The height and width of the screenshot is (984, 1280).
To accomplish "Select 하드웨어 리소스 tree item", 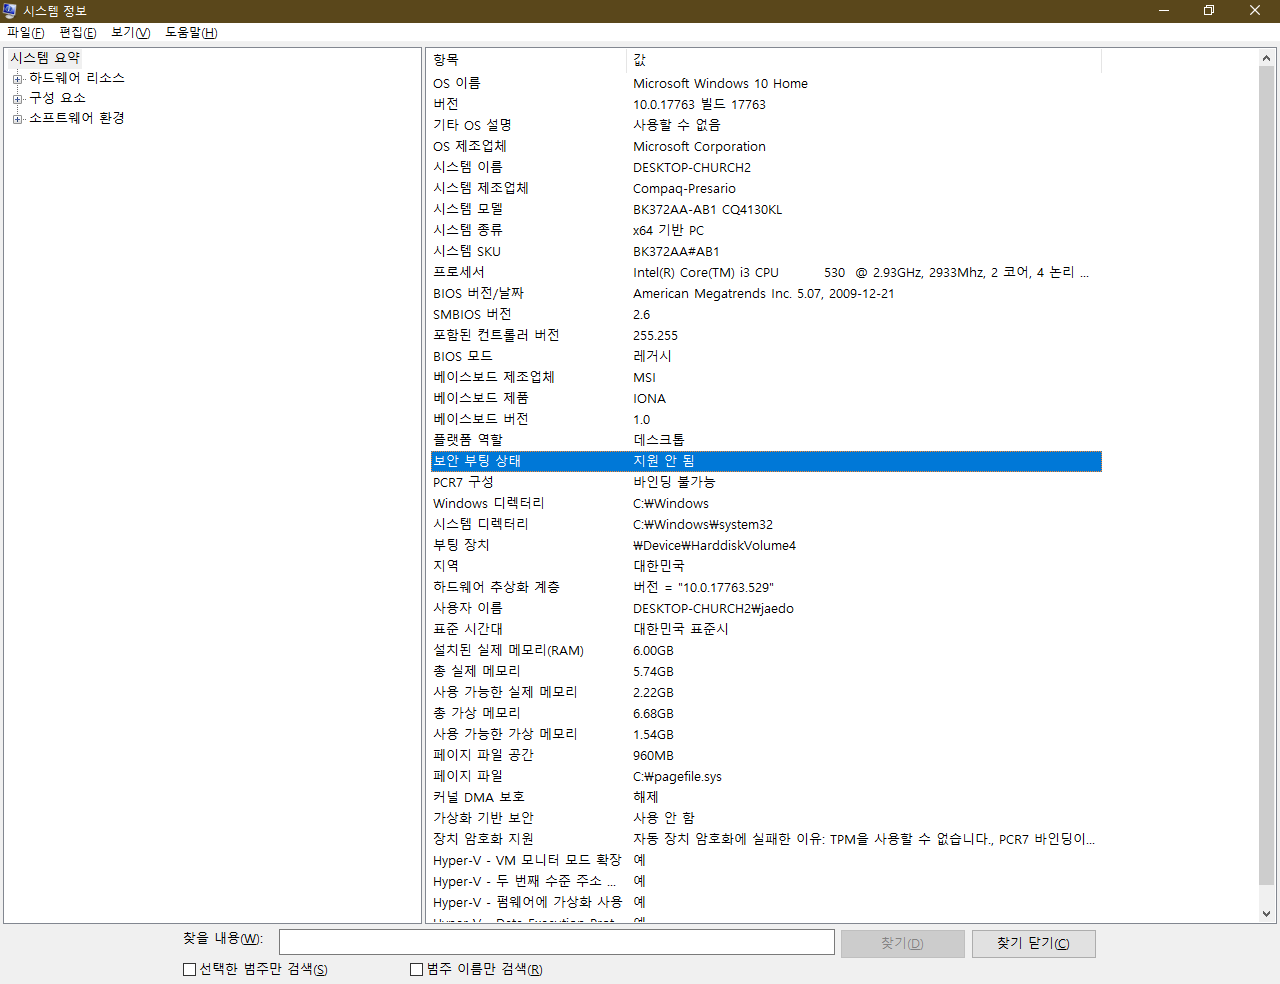I will (x=77, y=78).
